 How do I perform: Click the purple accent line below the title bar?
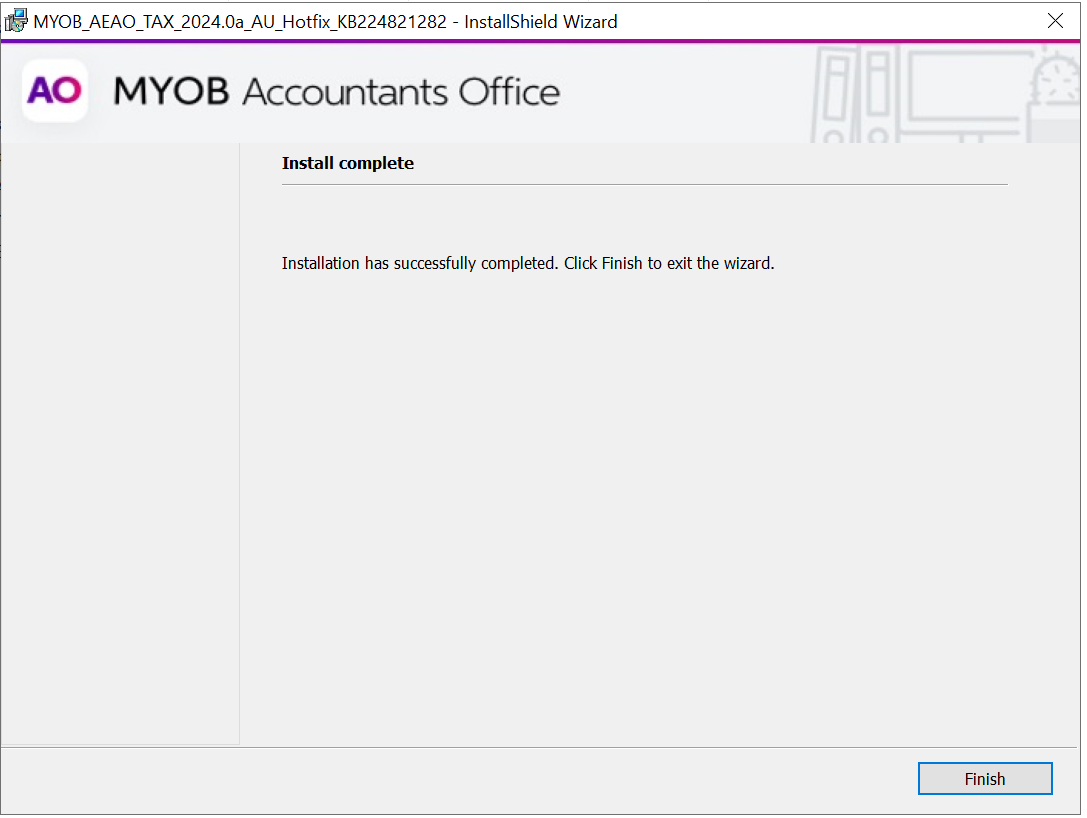tap(540, 41)
